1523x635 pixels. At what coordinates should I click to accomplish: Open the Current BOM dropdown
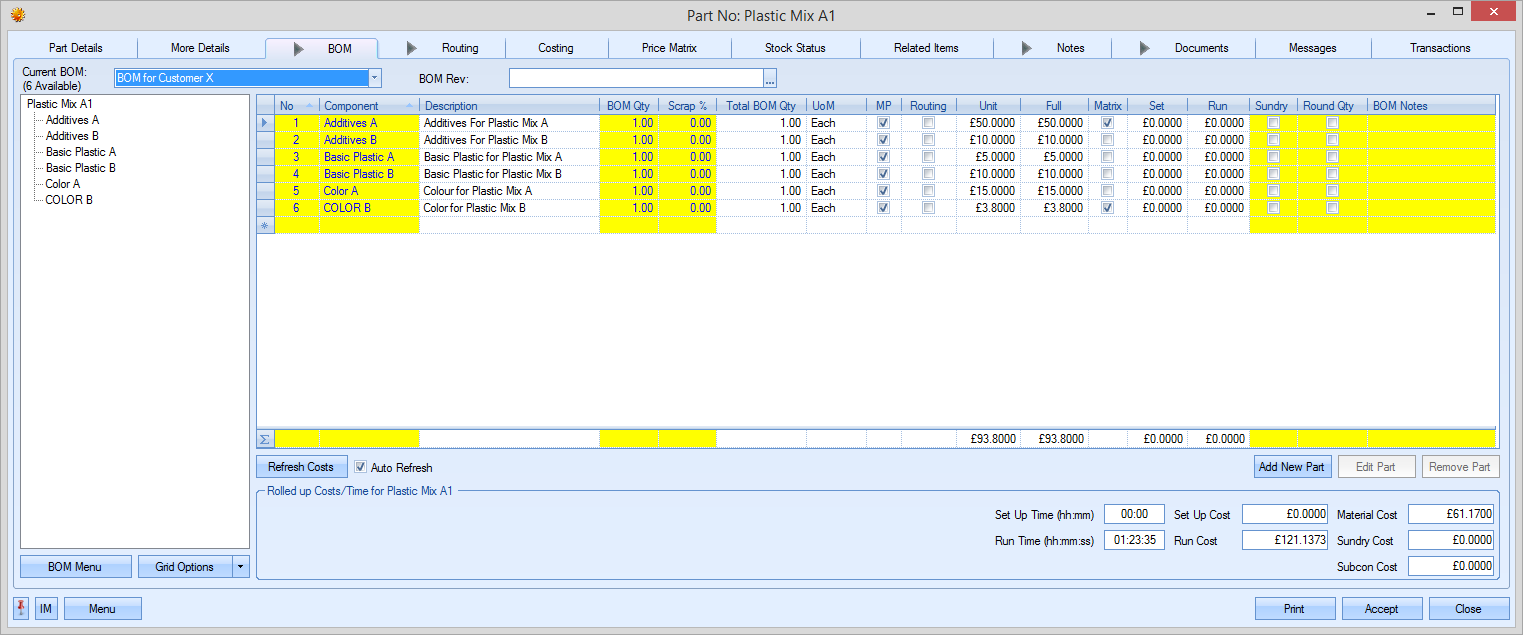374,78
